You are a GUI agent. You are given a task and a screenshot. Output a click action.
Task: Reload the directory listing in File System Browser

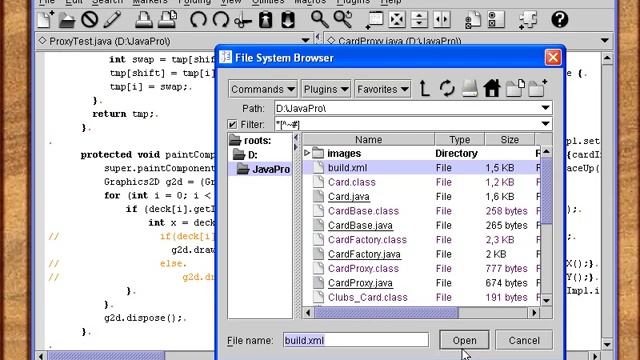tap(447, 88)
